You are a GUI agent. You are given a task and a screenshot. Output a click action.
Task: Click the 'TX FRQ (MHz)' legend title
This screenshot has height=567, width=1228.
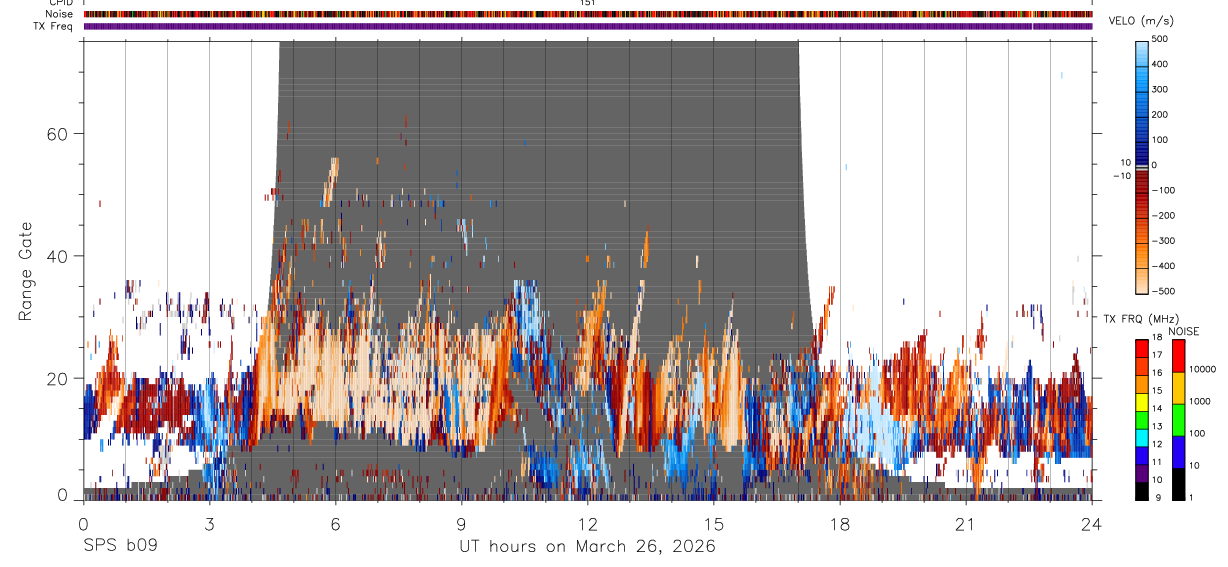pyautogui.click(x=1142, y=318)
